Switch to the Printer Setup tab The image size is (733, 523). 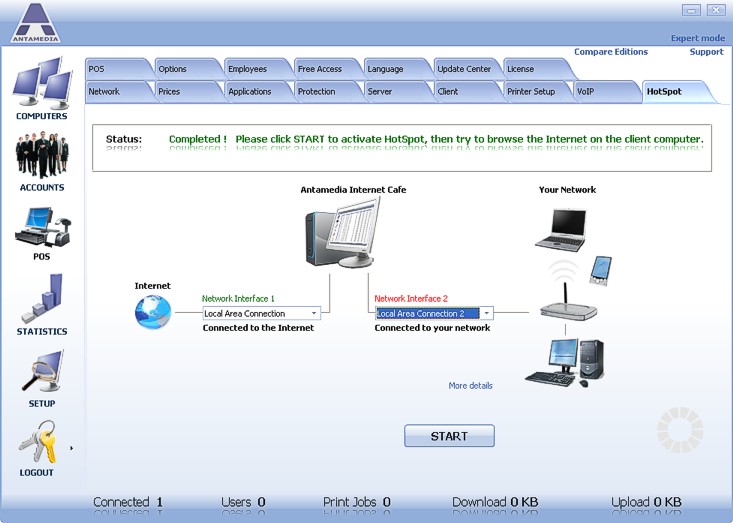click(536, 92)
